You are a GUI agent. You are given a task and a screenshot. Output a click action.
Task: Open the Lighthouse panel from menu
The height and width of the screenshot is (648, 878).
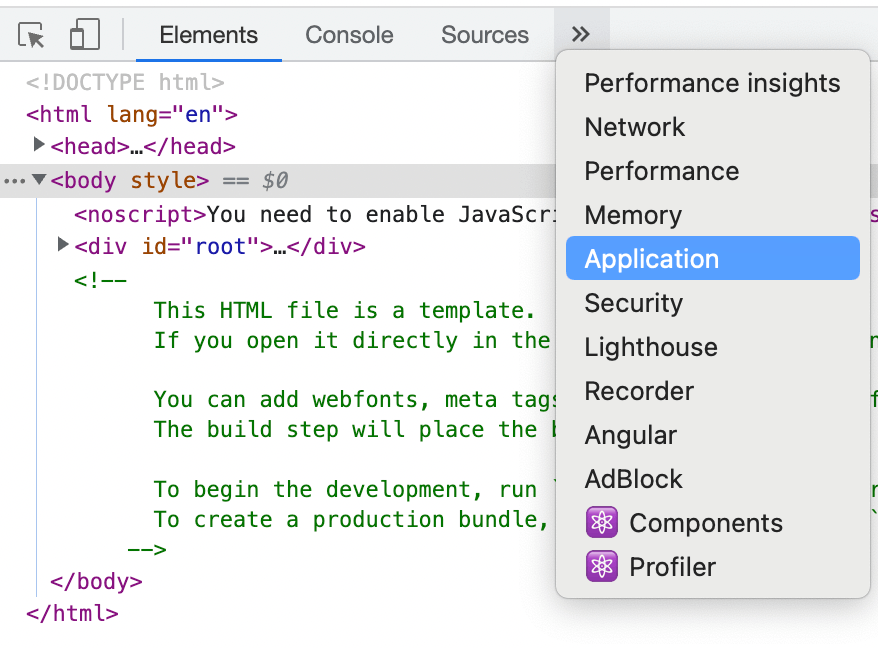[x=651, y=347]
